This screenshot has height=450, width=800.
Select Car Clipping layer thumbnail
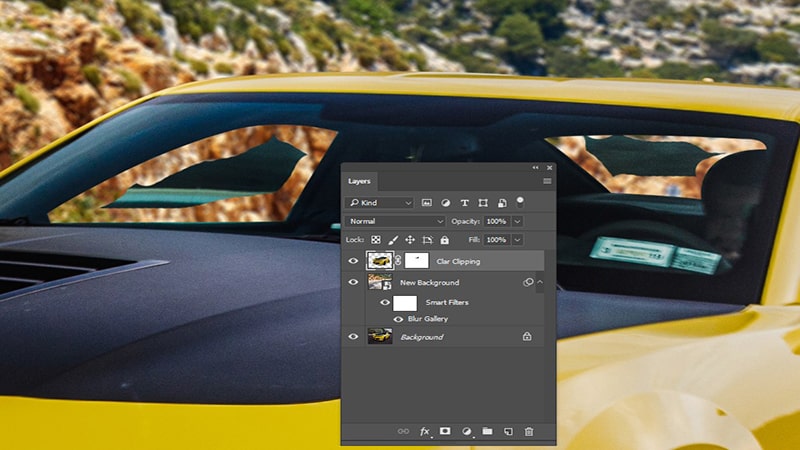tap(380, 261)
